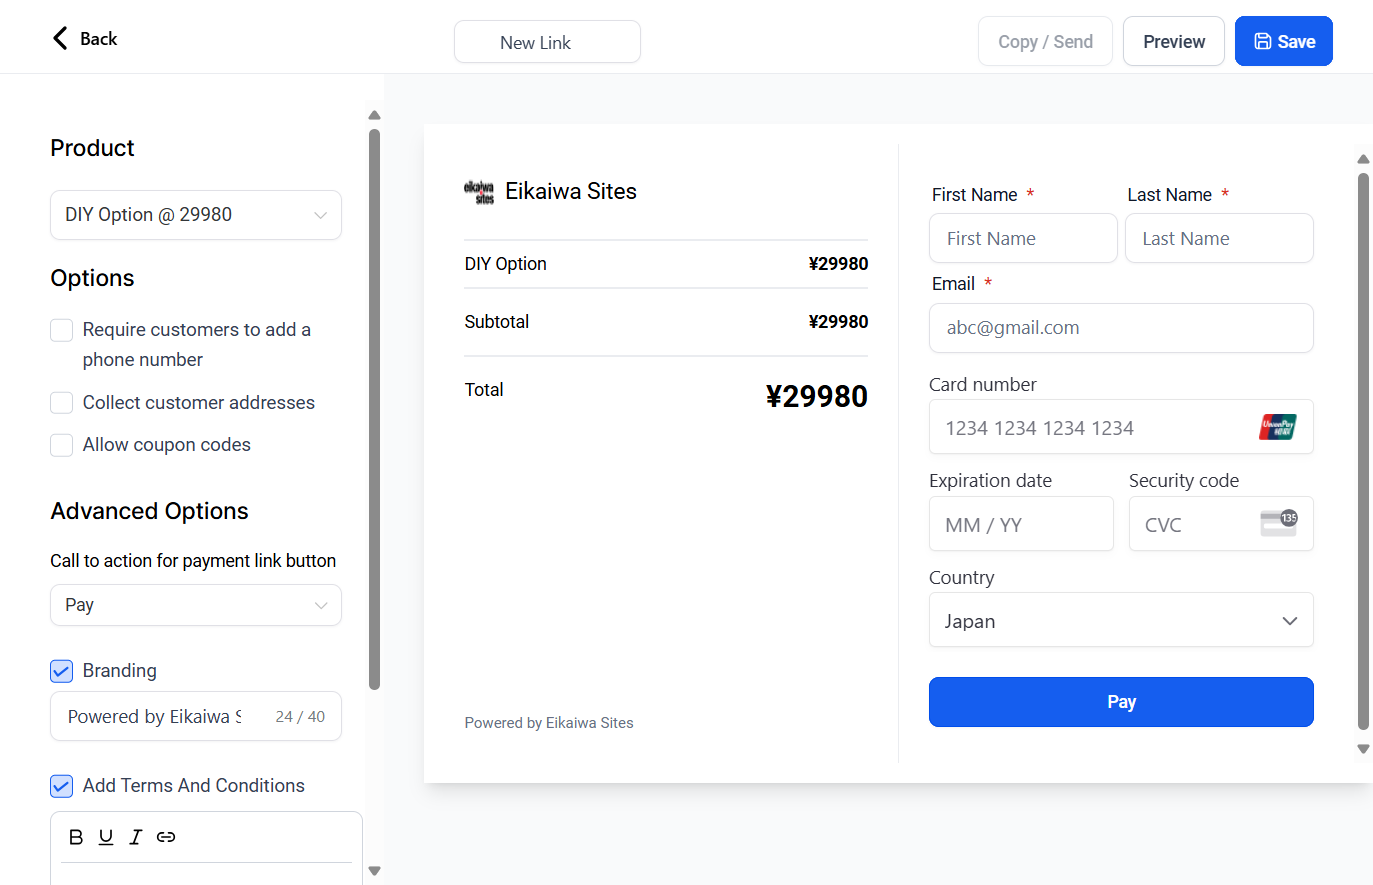The height and width of the screenshot is (885, 1373).
Task: Open the DIY Option product dropdown
Action: (196, 215)
